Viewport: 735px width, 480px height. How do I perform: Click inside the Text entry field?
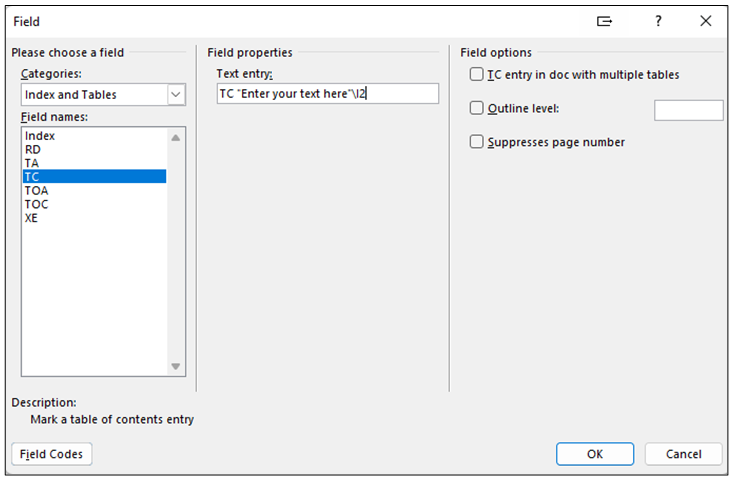click(x=328, y=94)
